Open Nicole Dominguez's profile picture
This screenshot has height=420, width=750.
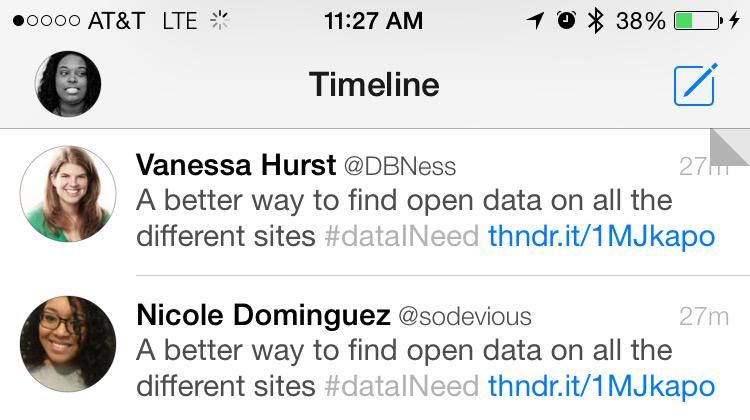click(x=68, y=344)
